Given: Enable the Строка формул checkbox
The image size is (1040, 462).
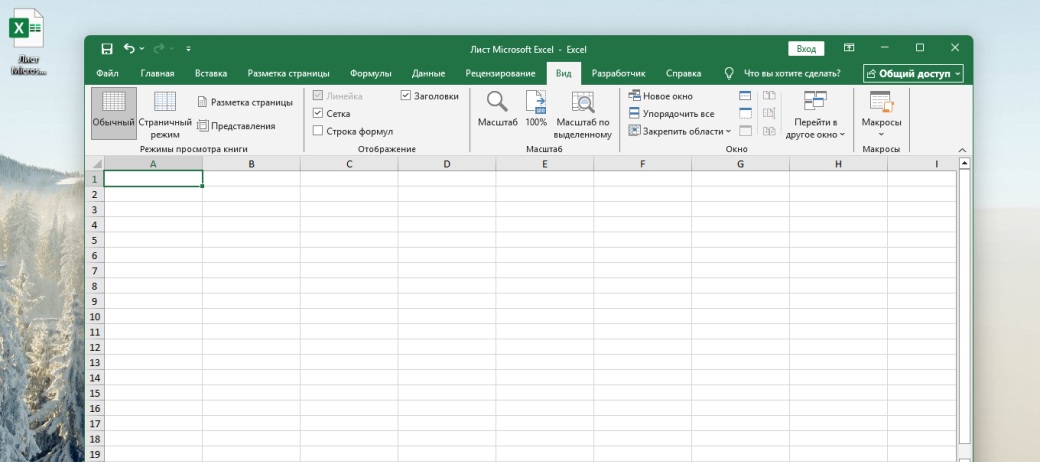Looking at the screenshot, I should click(x=318, y=131).
